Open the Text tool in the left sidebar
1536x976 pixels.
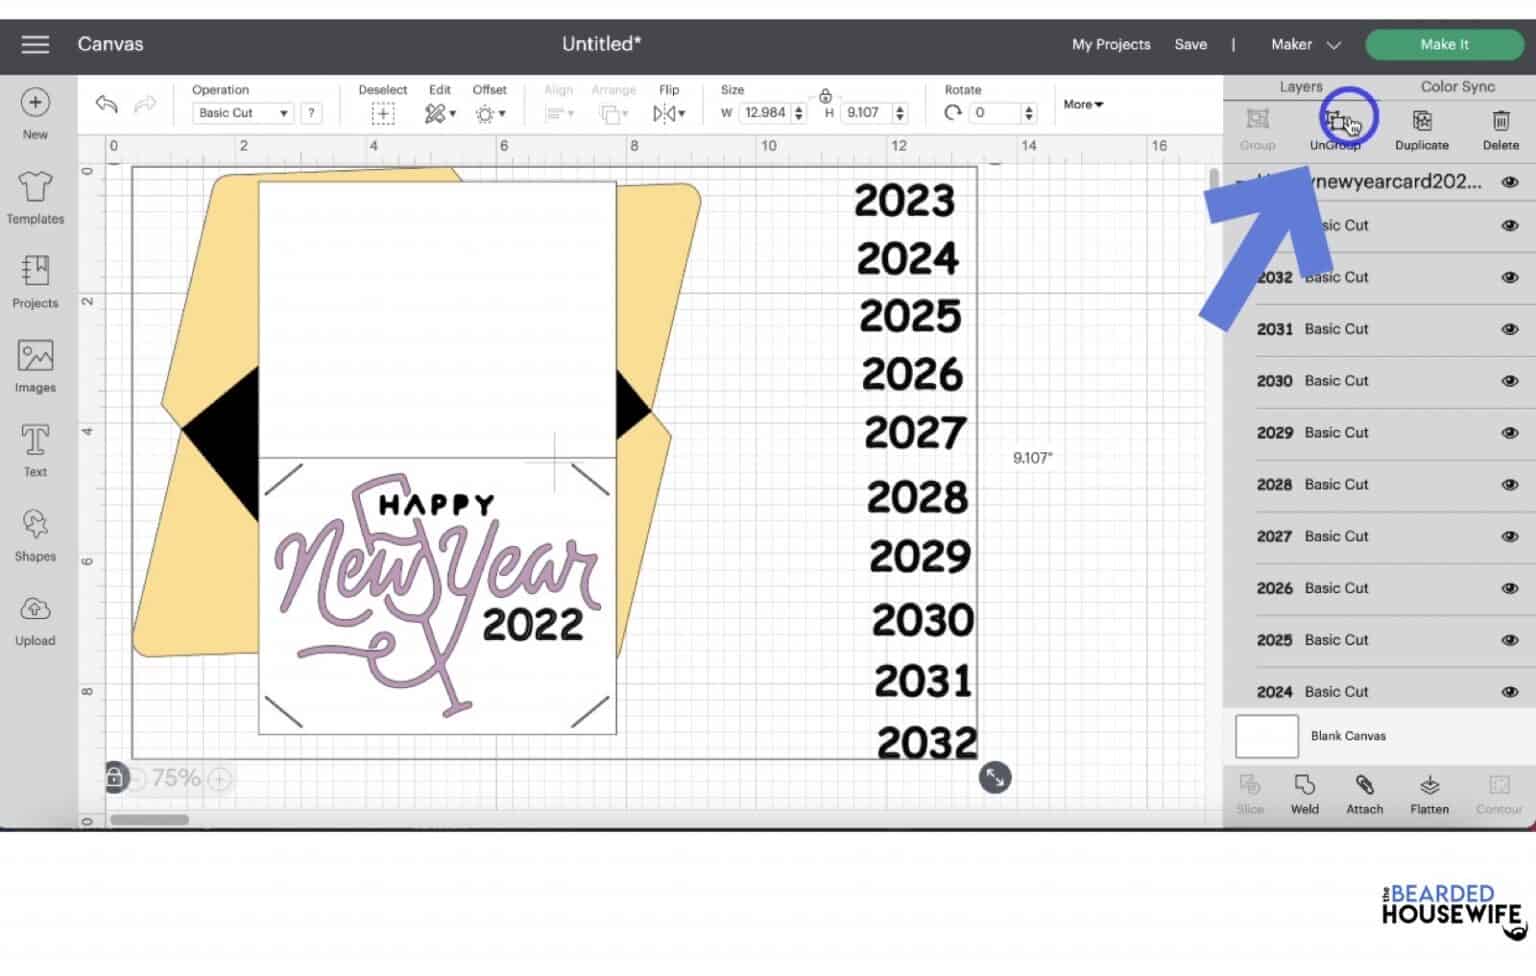[35, 450]
